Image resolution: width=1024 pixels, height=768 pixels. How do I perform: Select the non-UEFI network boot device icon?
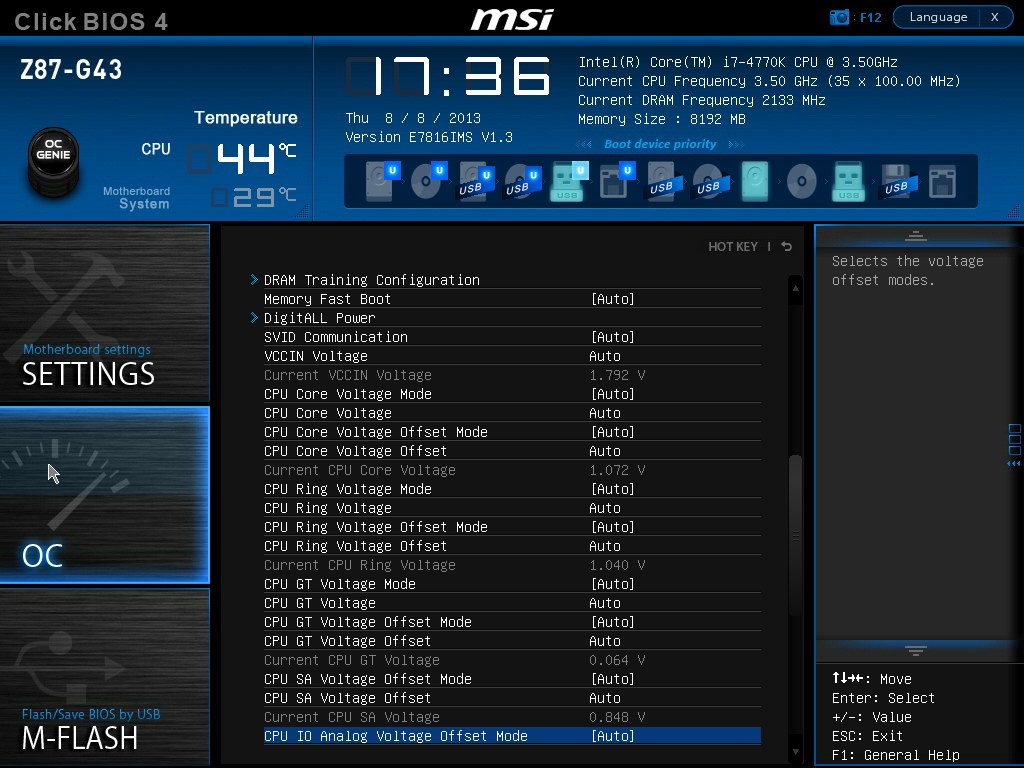tap(942, 182)
